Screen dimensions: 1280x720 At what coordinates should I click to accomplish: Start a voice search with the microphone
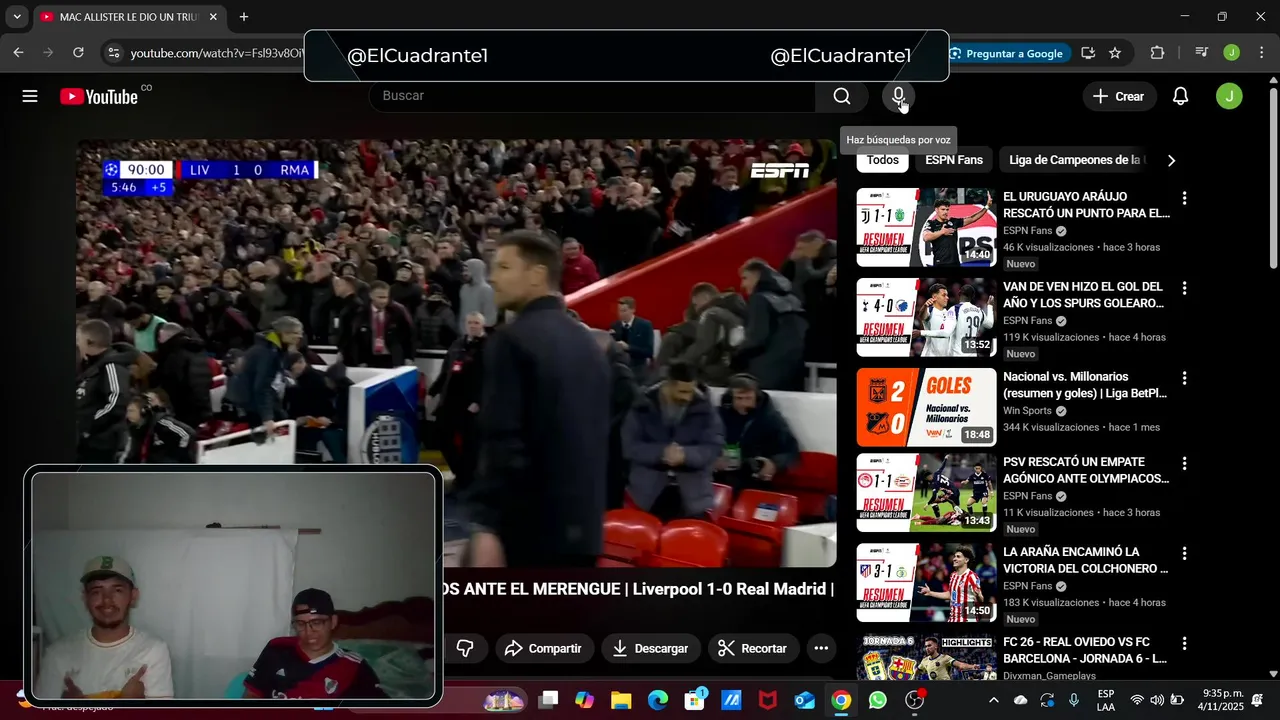click(x=898, y=96)
